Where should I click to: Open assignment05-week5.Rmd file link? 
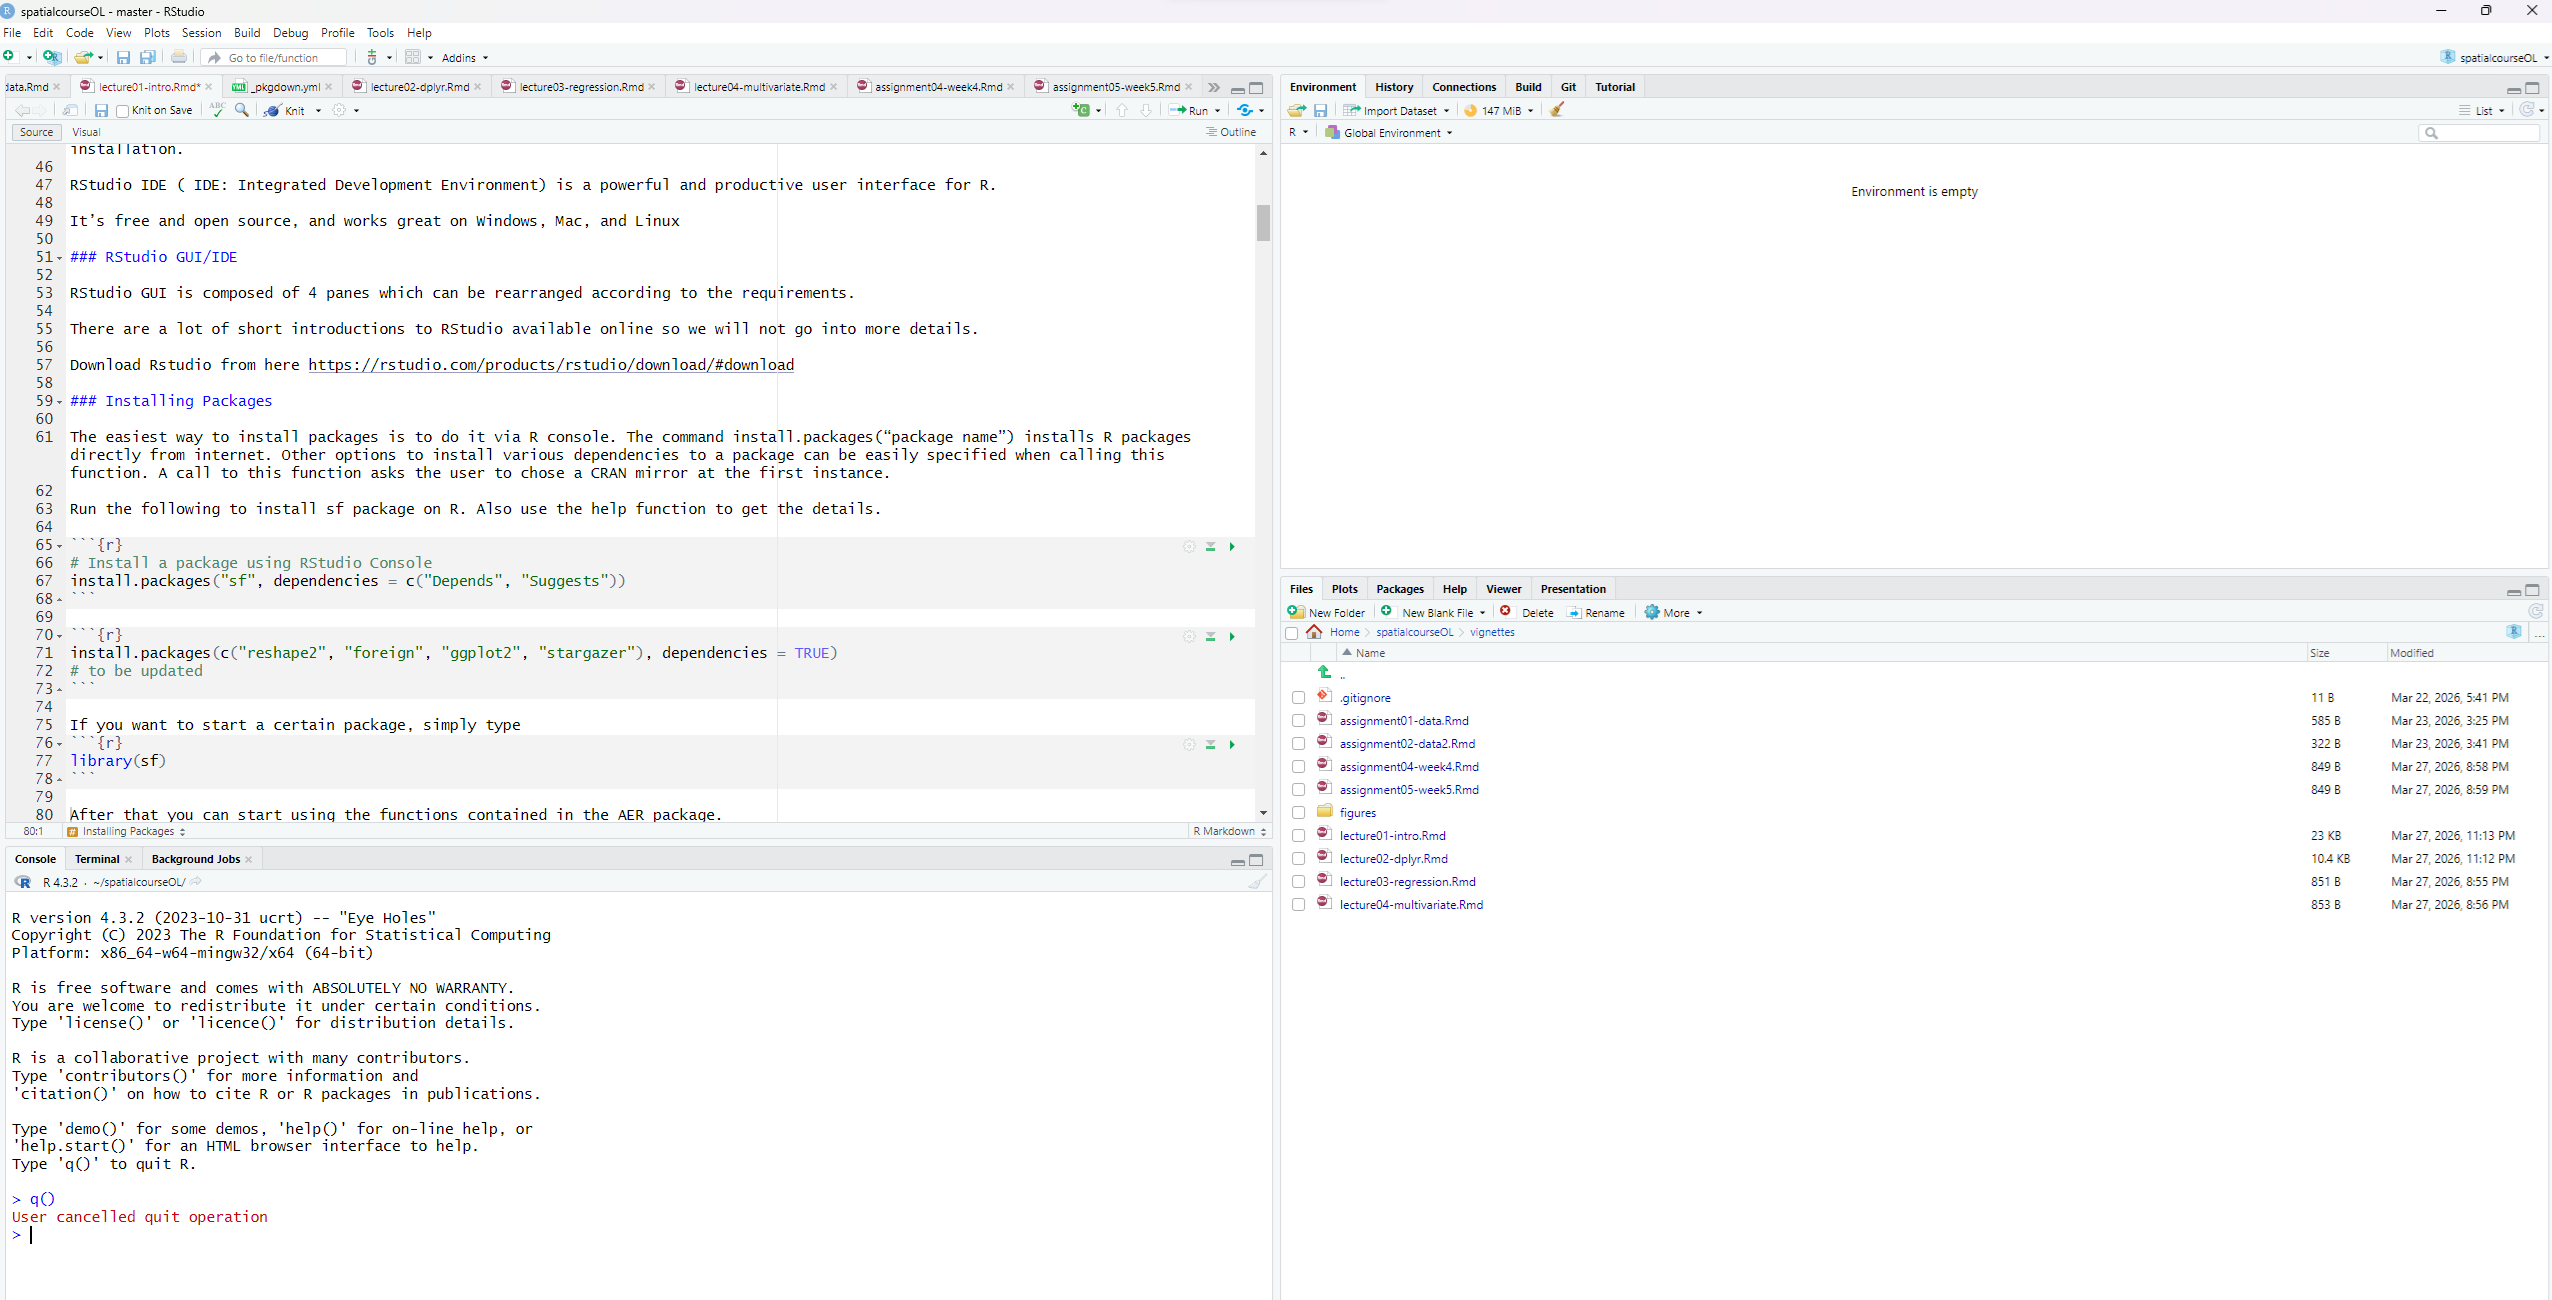point(1408,790)
